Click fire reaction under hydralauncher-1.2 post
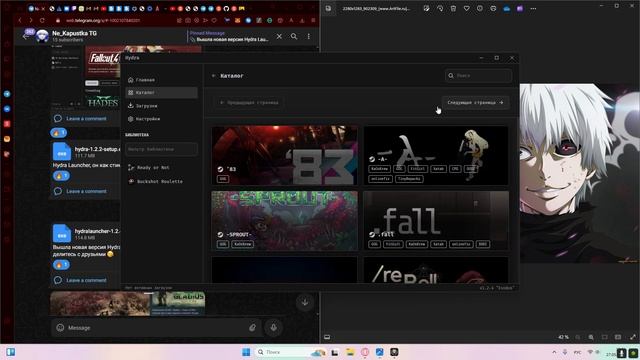 61,264
